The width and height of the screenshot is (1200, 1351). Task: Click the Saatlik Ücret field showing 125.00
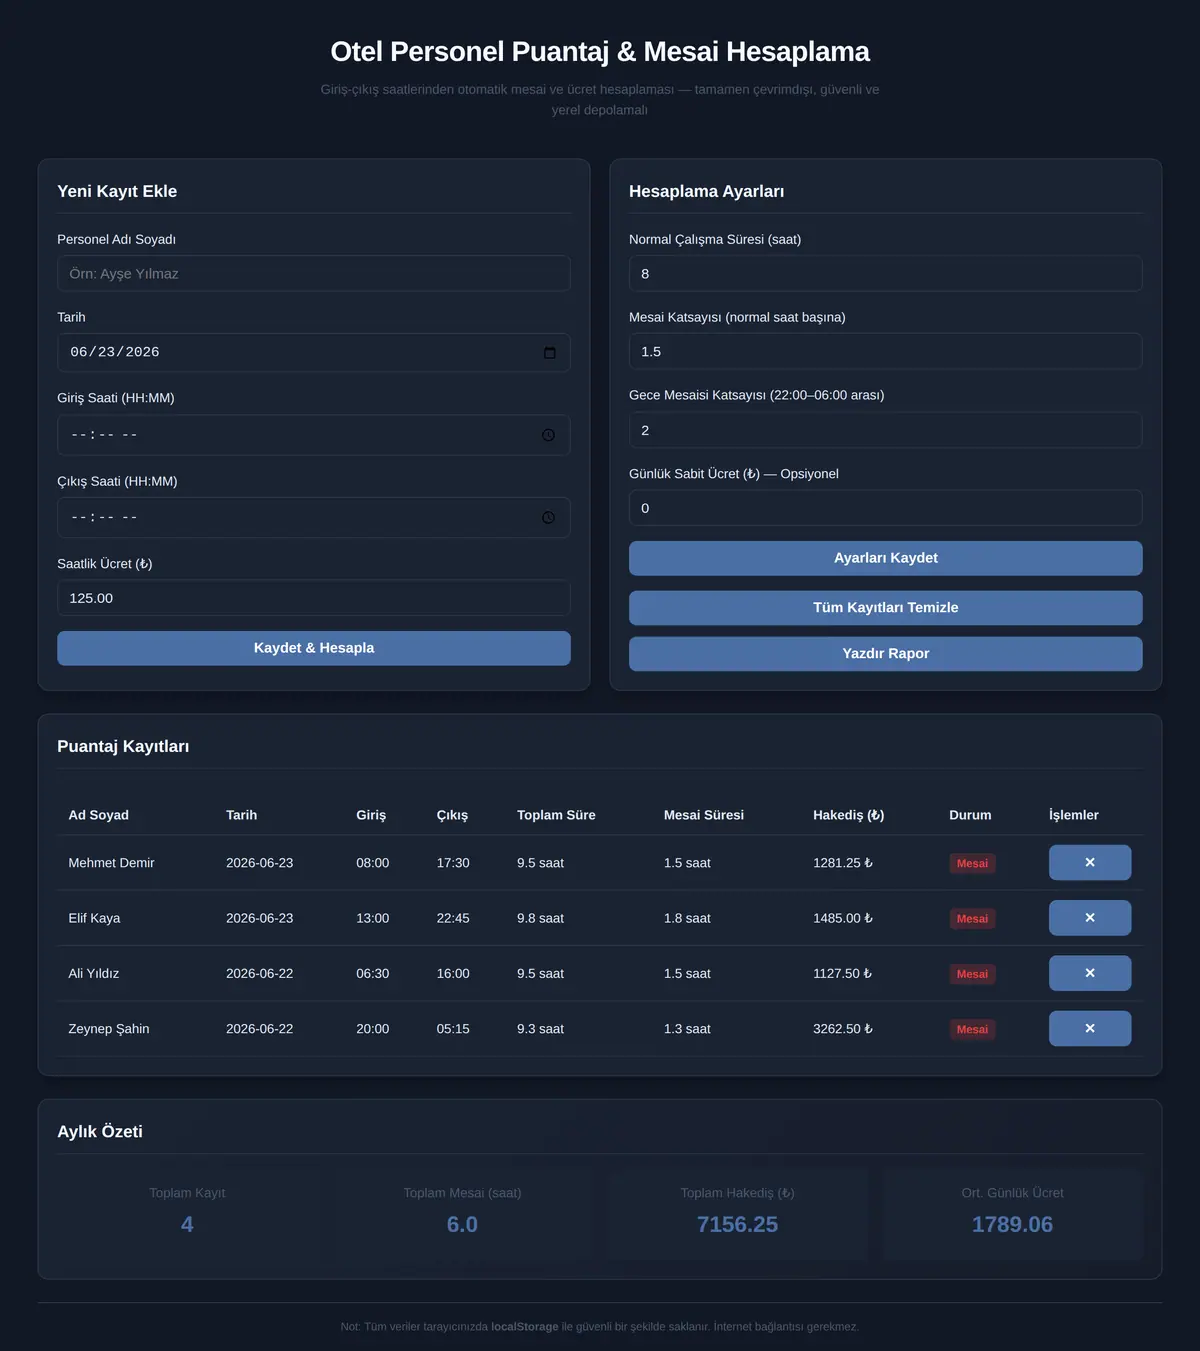[314, 598]
